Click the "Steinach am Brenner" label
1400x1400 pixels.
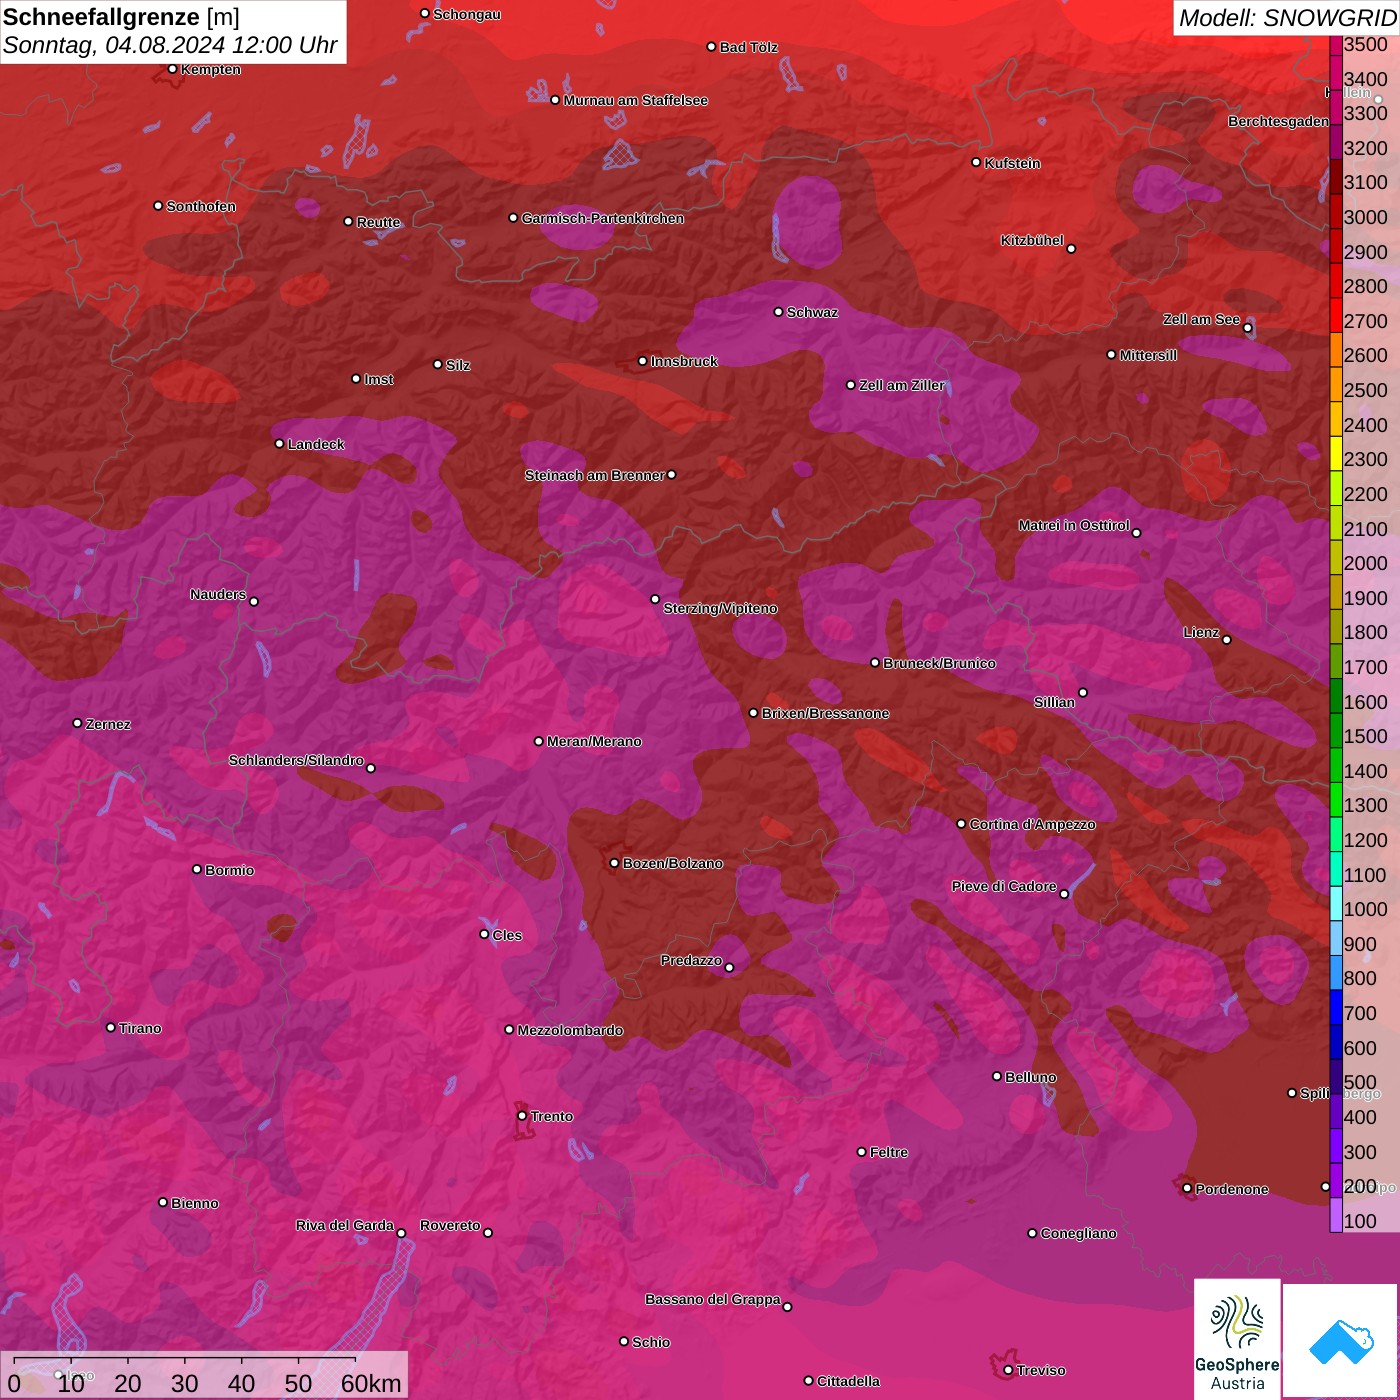[x=595, y=475]
